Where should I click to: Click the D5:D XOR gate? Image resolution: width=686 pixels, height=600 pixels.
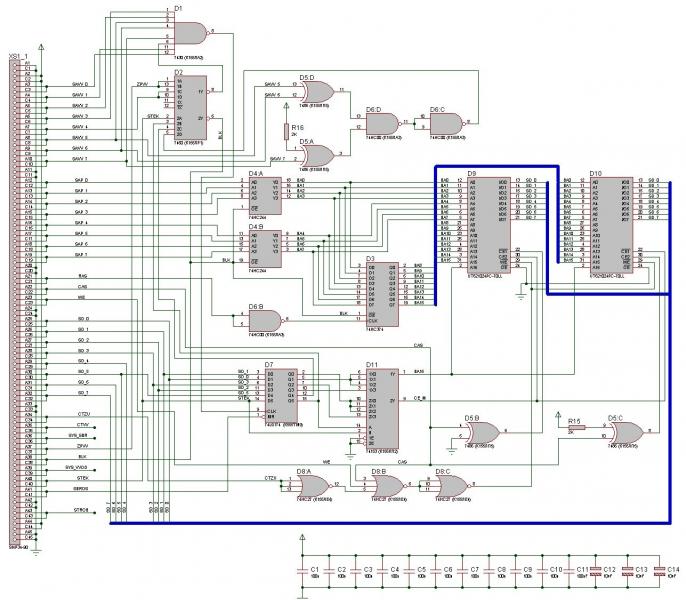pos(319,91)
